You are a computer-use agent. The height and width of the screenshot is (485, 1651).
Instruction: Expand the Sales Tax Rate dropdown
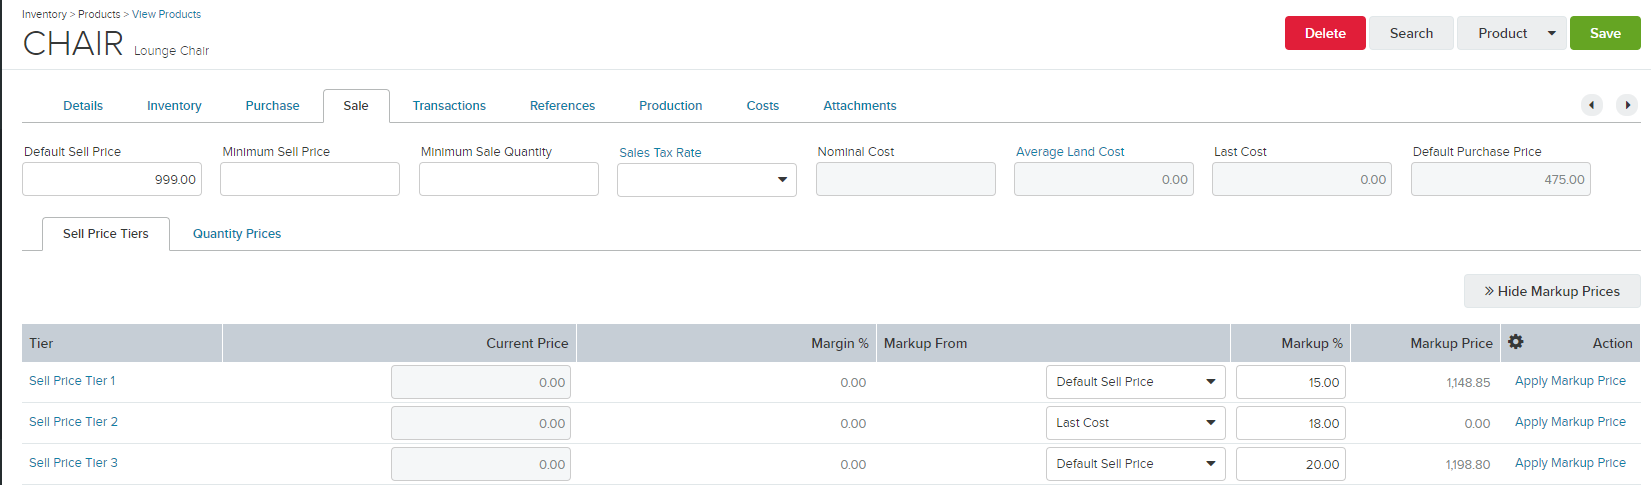pos(707,180)
